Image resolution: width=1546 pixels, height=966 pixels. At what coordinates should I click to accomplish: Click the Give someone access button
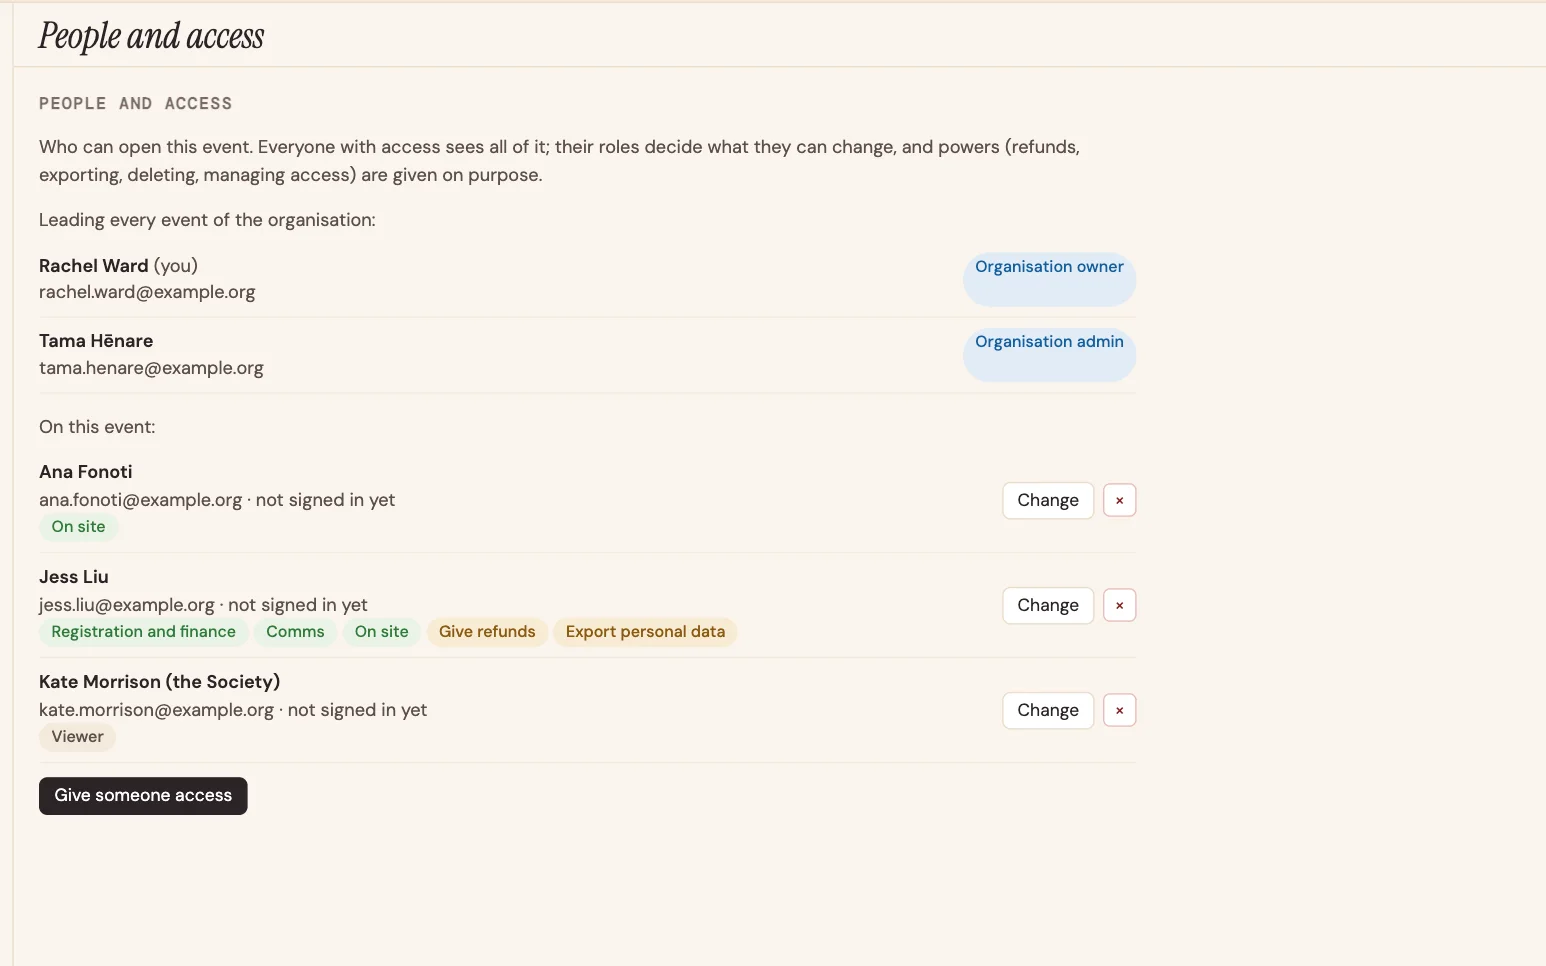143,796
